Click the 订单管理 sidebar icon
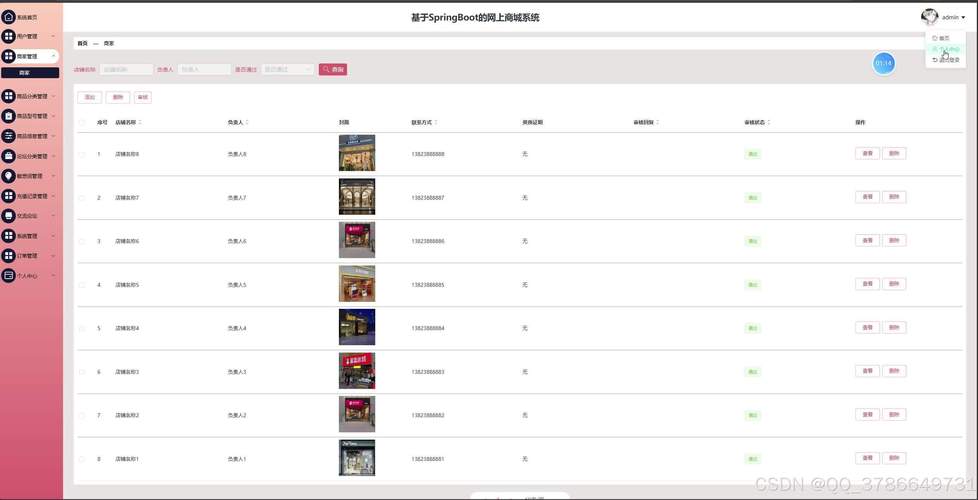 click(9, 255)
